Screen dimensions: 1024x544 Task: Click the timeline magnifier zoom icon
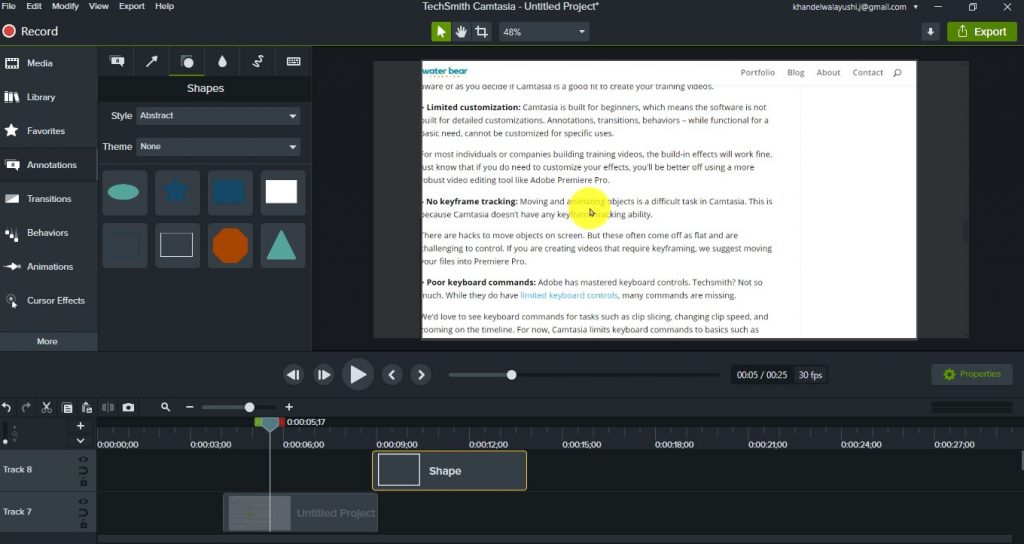[165, 407]
